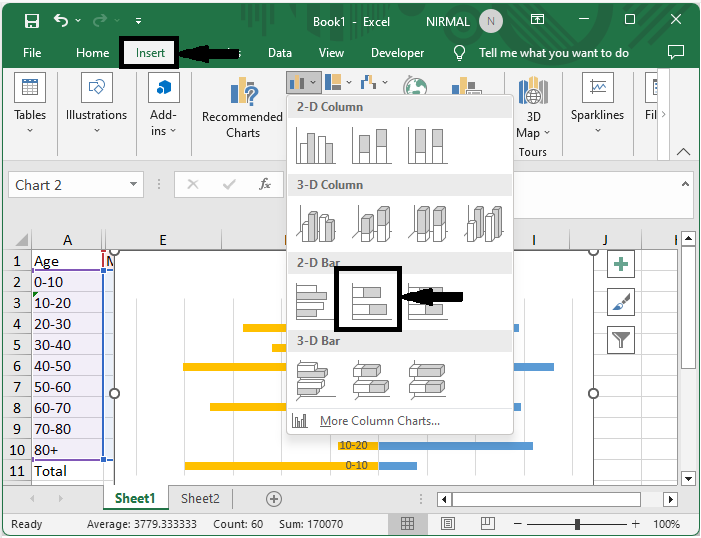Expand the Name Box dropdown arrow
This screenshot has width=701, height=538.
(133, 185)
